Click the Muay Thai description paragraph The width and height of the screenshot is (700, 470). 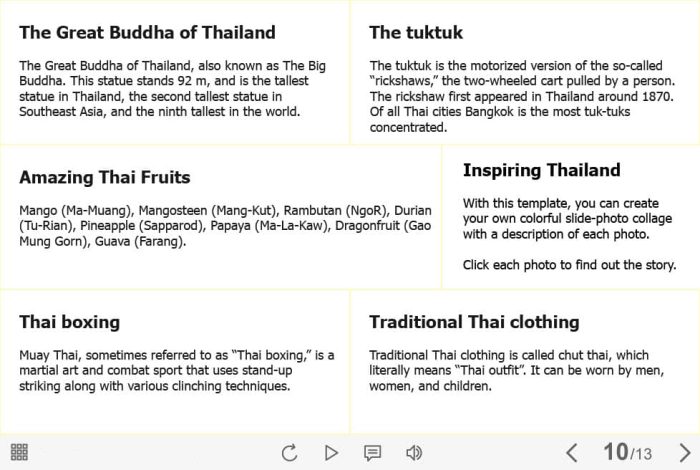click(x=177, y=370)
